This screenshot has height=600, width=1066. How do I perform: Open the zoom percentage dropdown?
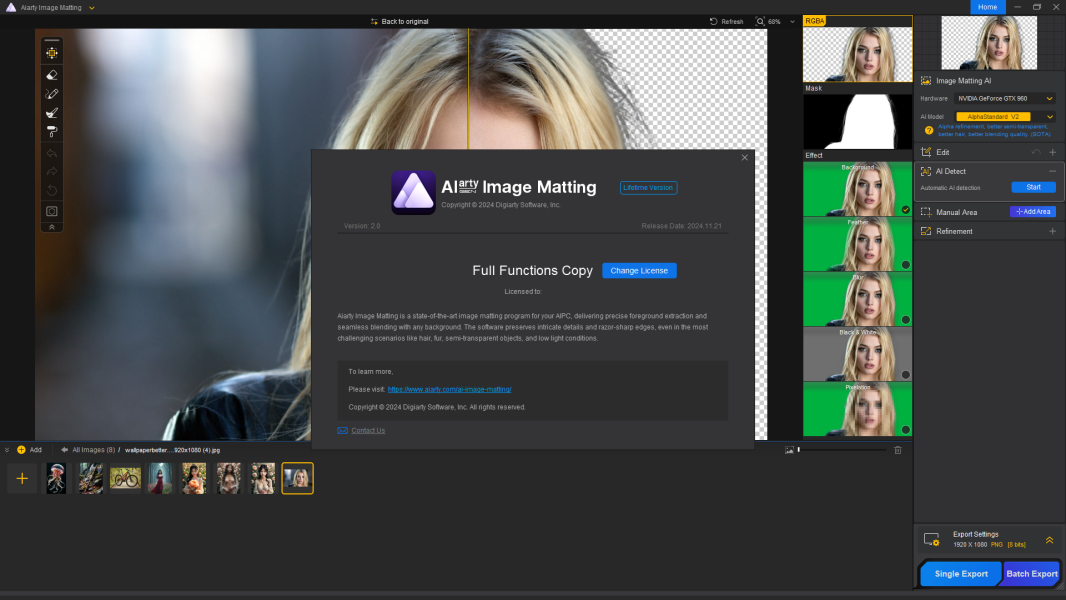pos(793,22)
